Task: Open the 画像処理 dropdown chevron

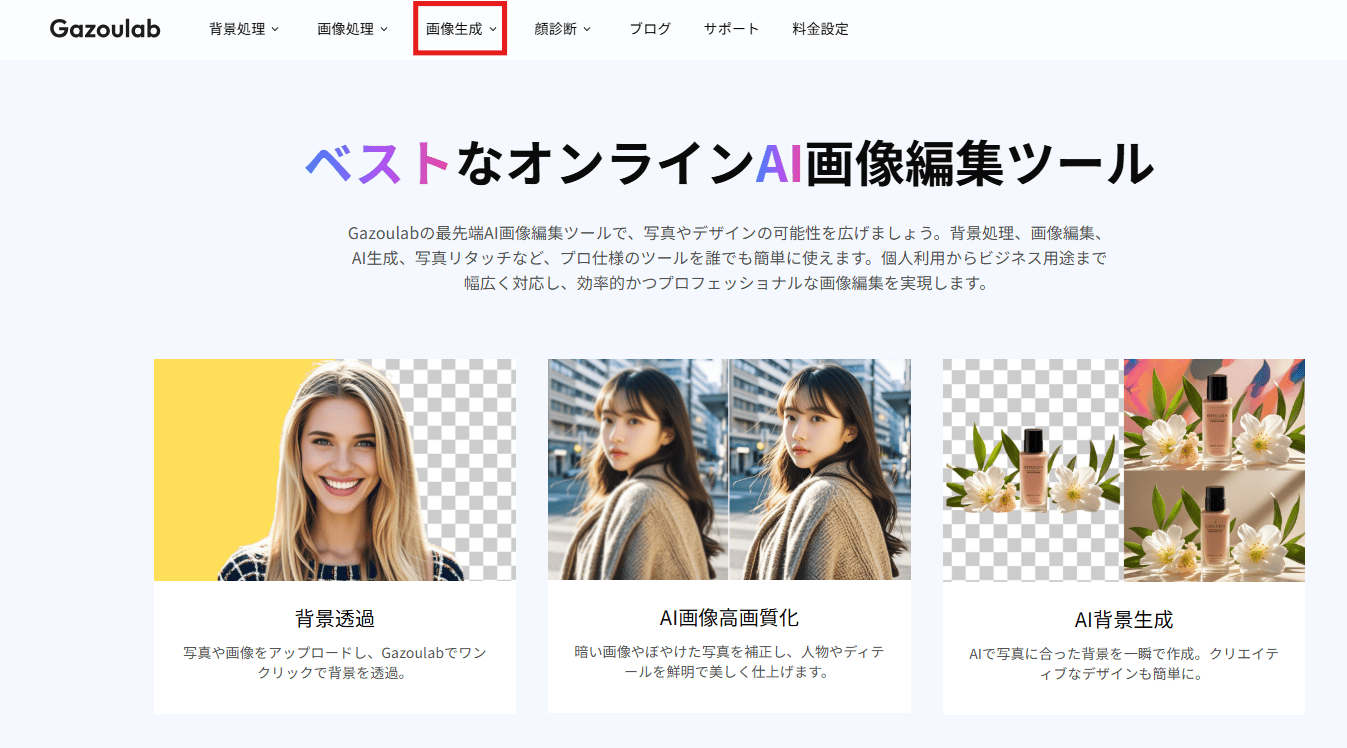Action: pos(386,29)
